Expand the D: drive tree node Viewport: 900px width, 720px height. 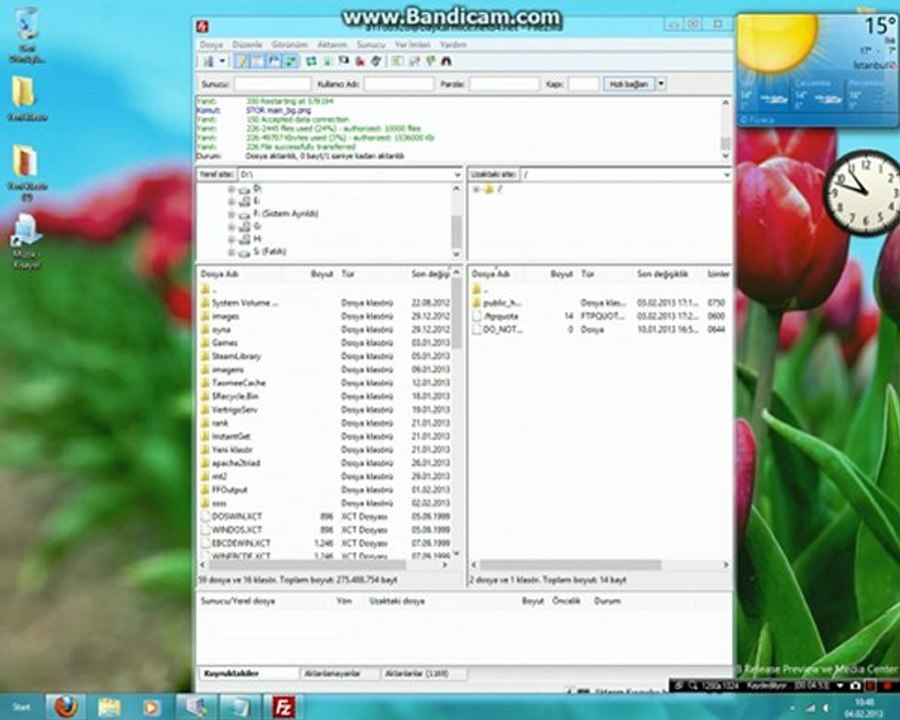[231, 188]
